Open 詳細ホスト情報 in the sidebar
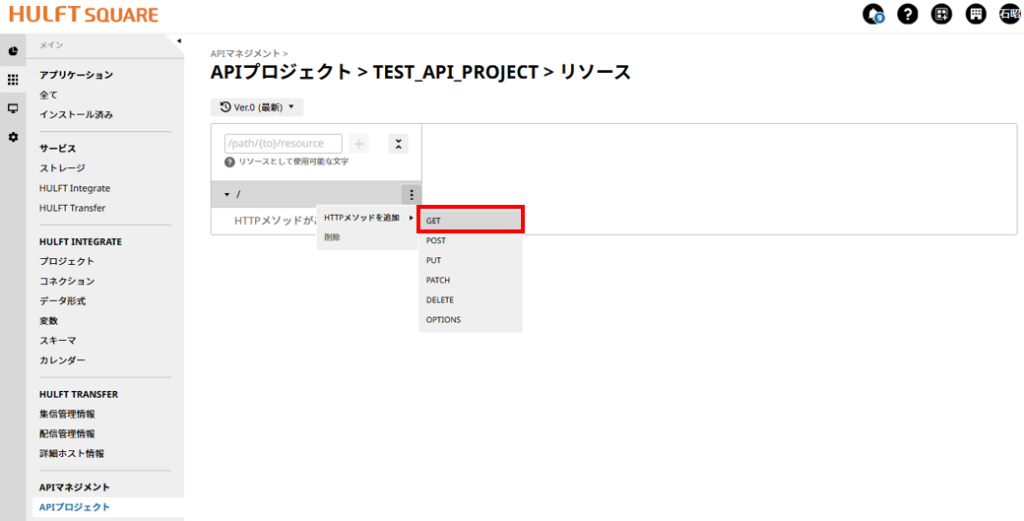 (x=71, y=453)
